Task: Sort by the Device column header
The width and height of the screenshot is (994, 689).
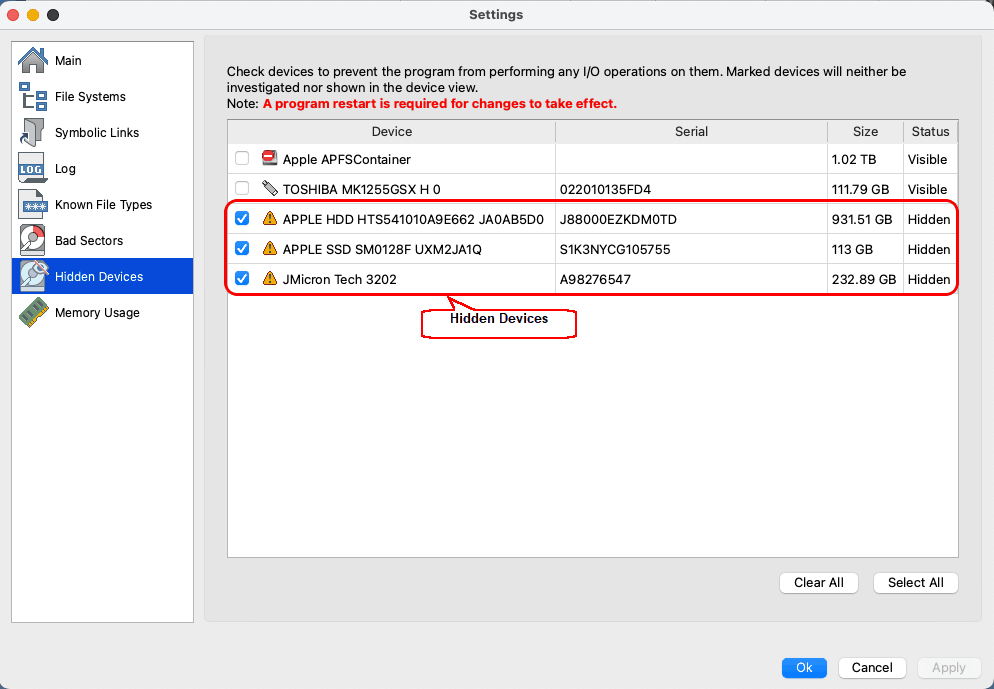Action: tap(392, 132)
